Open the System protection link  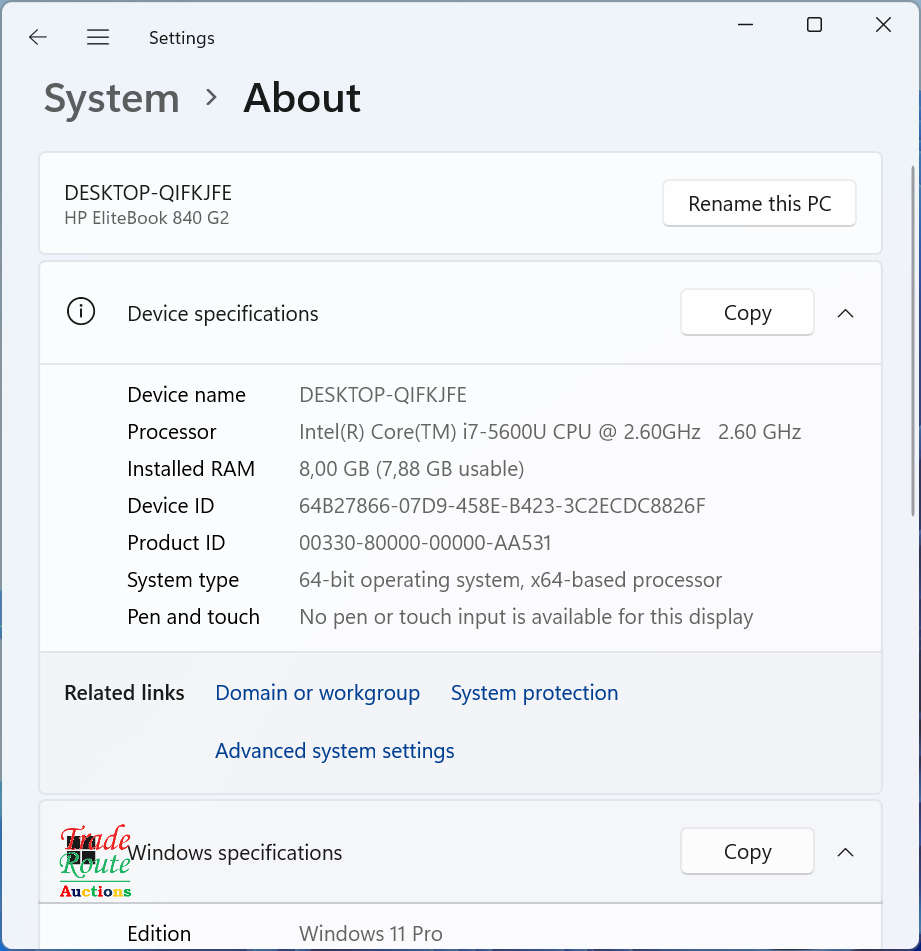click(534, 693)
